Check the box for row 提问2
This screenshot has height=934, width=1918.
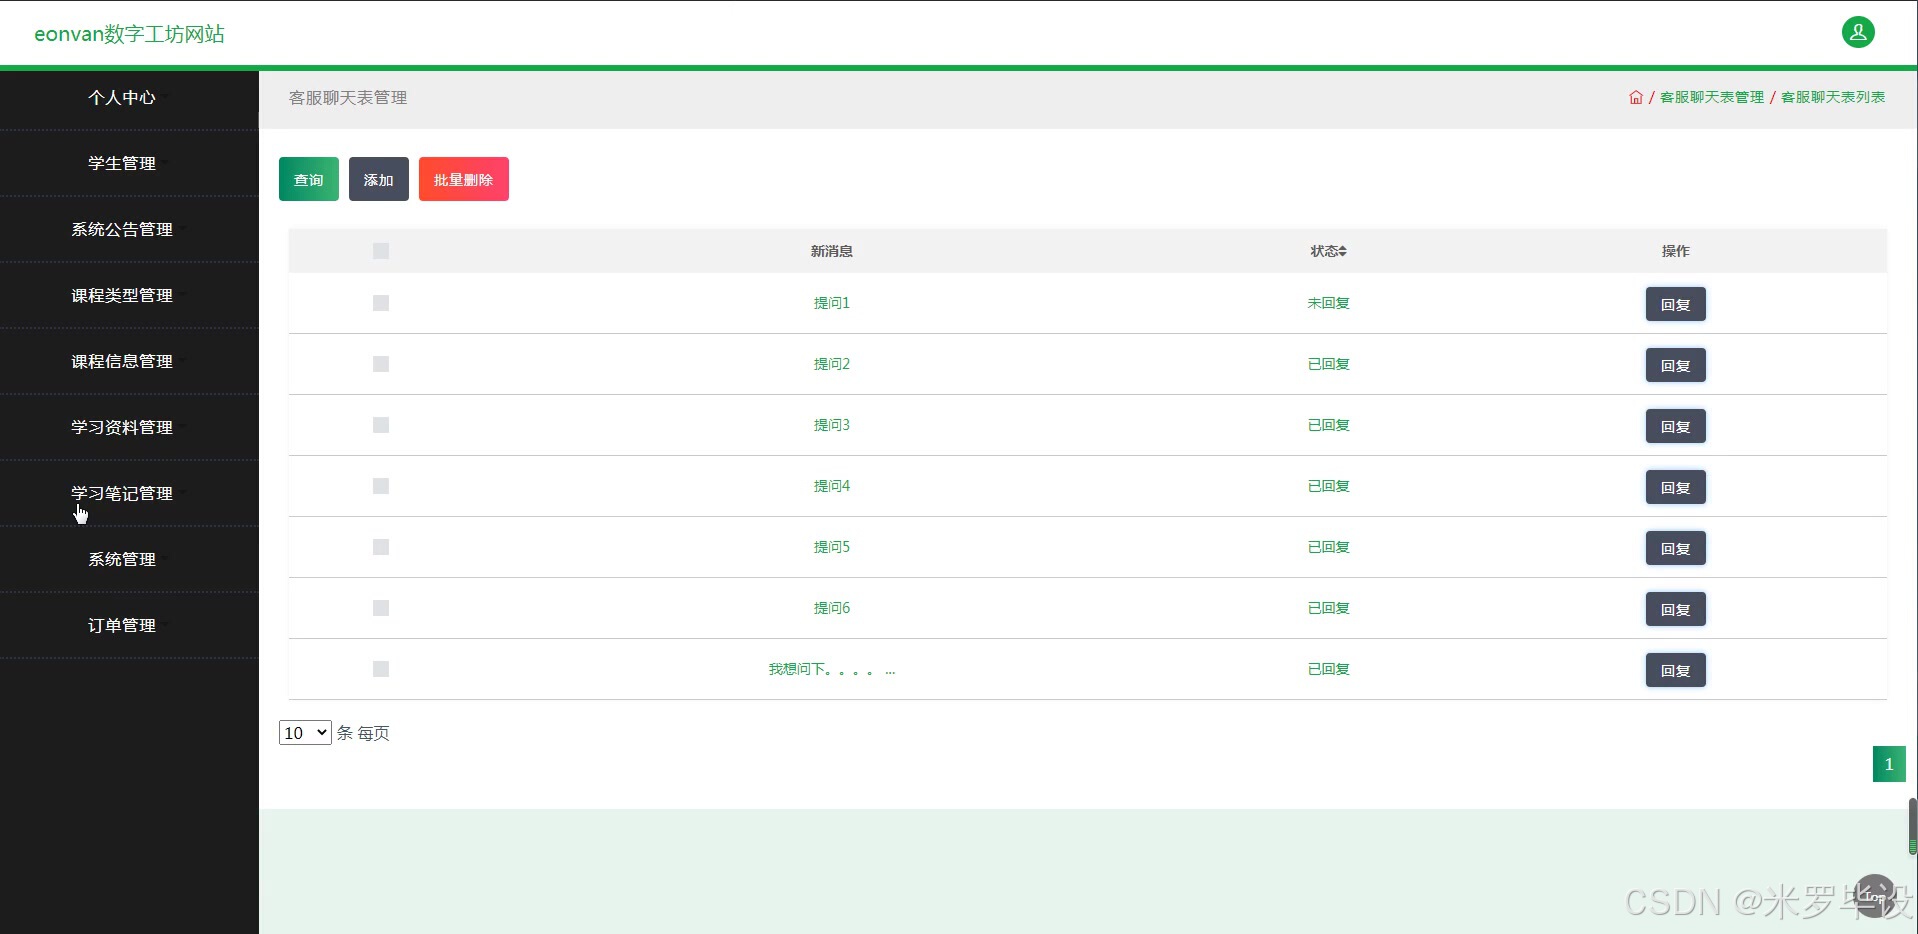[x=381, y=364]
